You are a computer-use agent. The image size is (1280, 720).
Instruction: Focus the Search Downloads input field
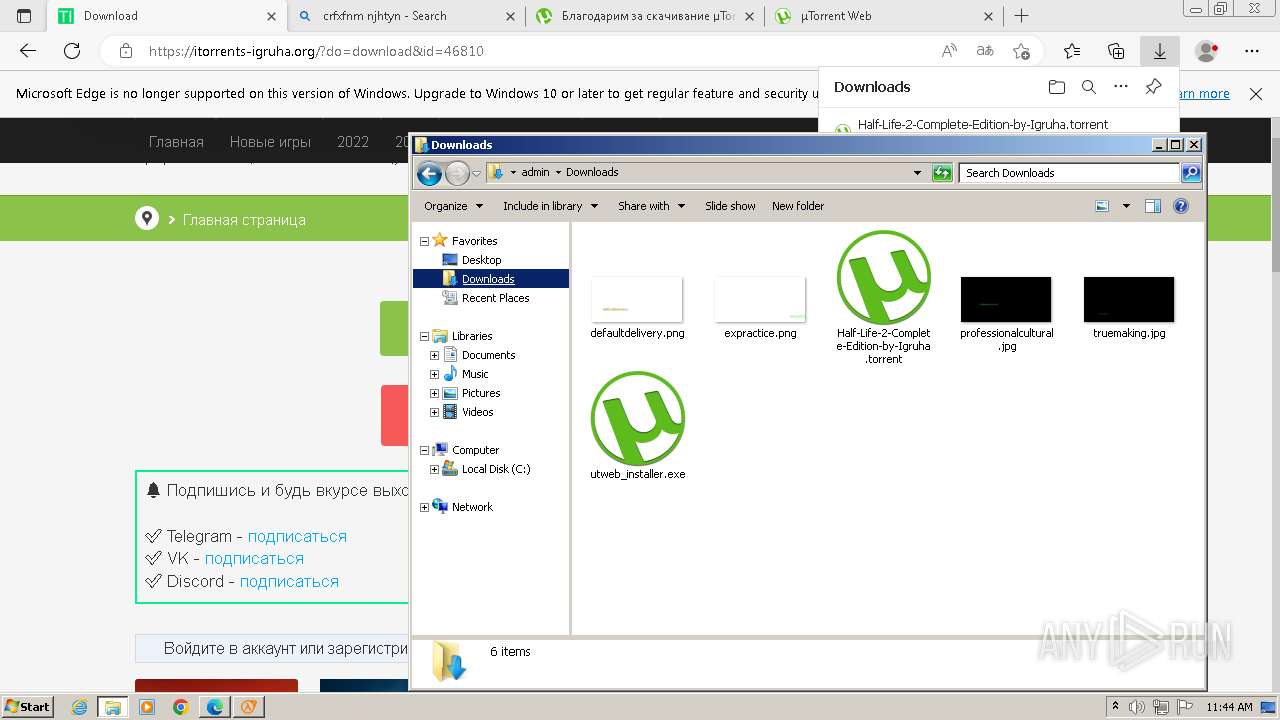click(1069, 173)
